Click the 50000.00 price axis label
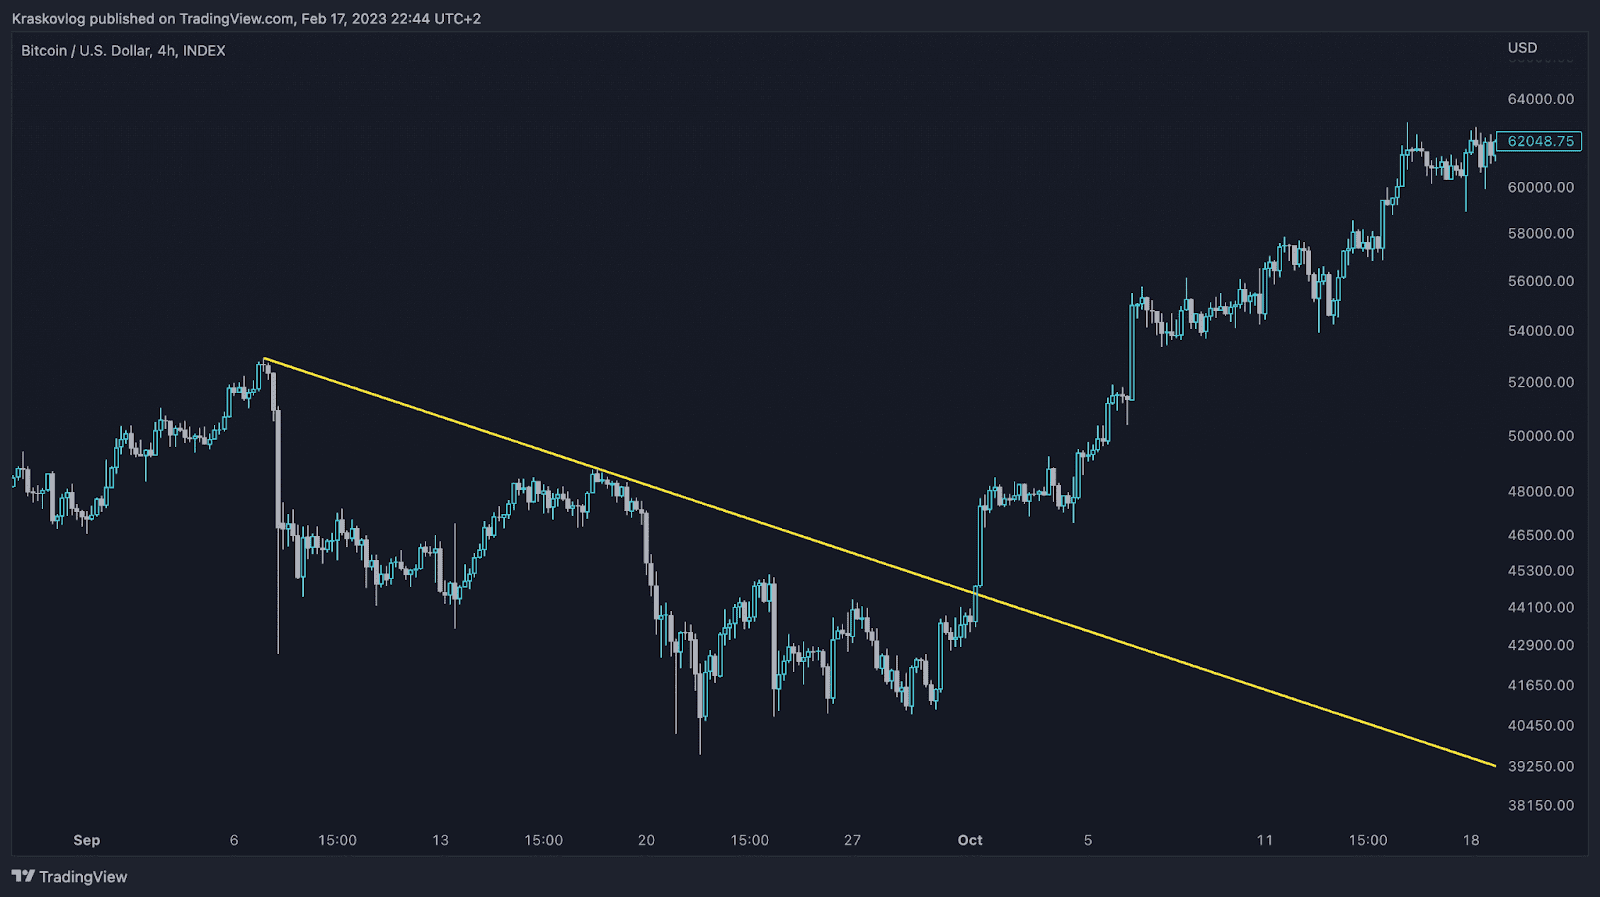The width and height of the screenshot is (1600, 897). (x=1540, y=436)
